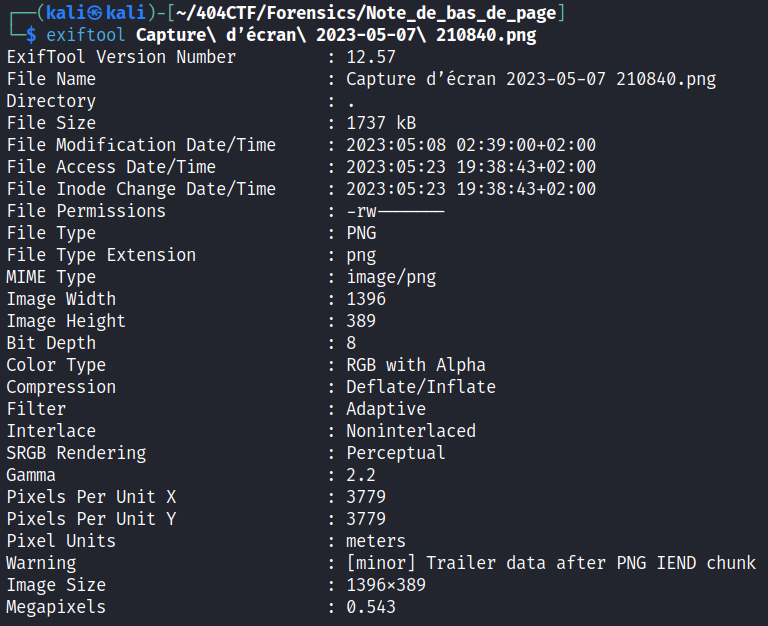The height and width of the screenshot is (626, 768).
Task: Click the Trailer data after PNG IEND warning
Action: point(551,563)
